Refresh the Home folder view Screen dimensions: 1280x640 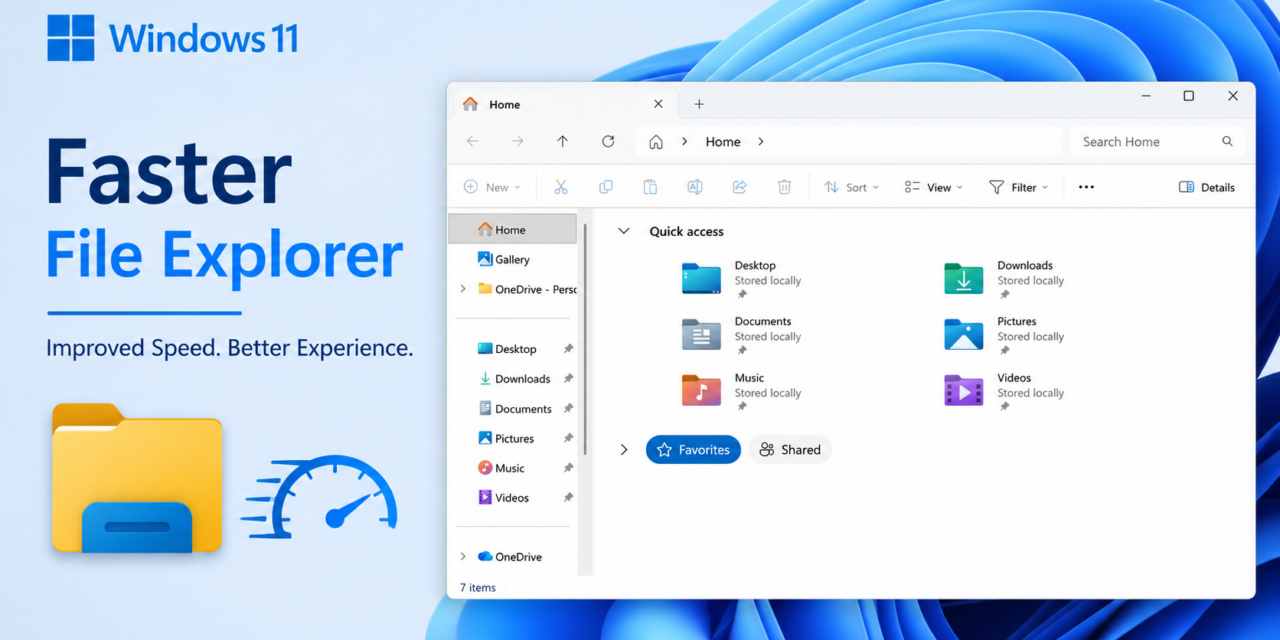(x=608, y=142)
